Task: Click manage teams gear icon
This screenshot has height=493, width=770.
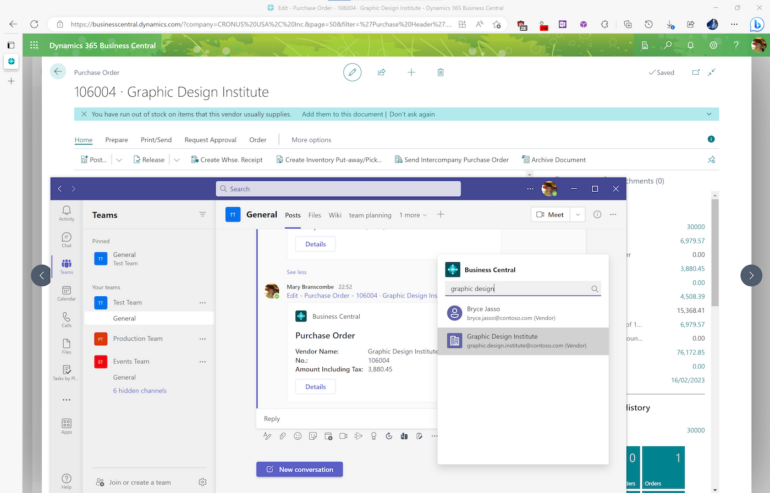Action: point(202,482)
